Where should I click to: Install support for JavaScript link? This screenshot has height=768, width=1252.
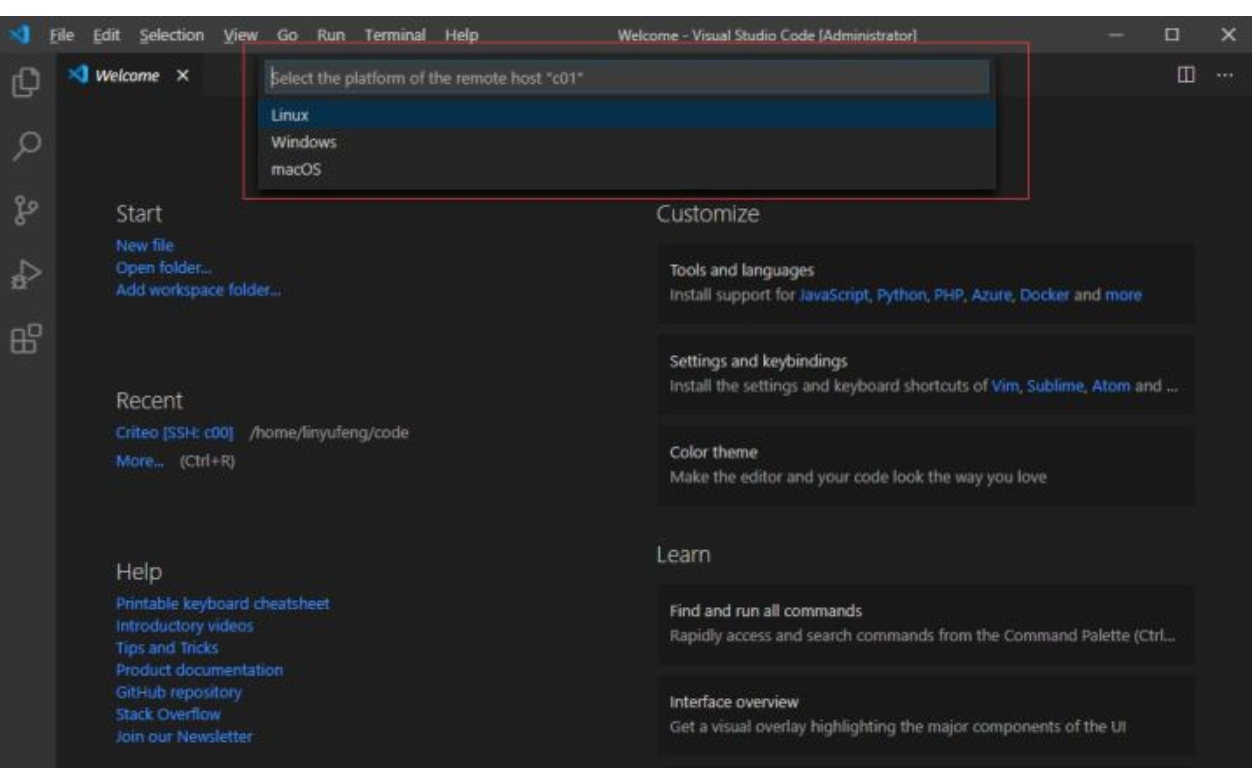[834, 295]
